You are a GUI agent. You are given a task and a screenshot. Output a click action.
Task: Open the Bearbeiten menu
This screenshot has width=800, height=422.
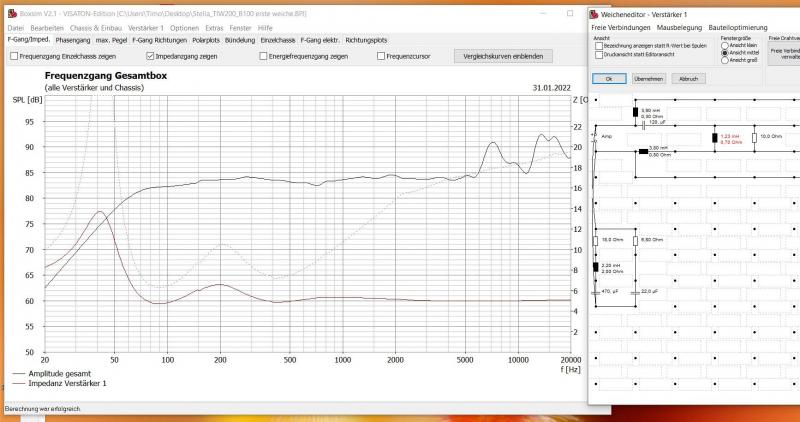click(47, 28)
